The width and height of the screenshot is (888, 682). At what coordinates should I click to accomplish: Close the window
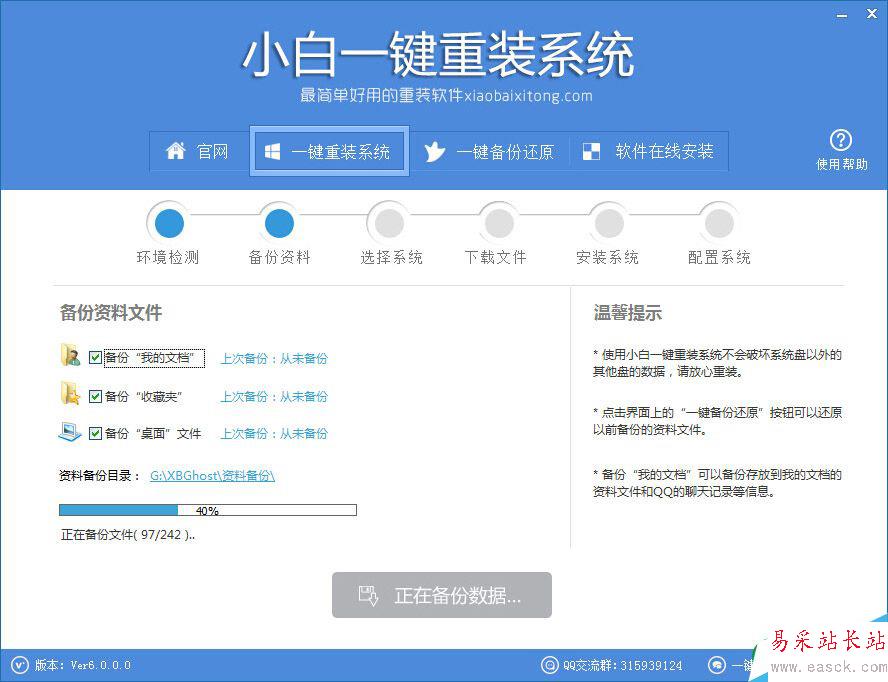(x=872, y=14)
